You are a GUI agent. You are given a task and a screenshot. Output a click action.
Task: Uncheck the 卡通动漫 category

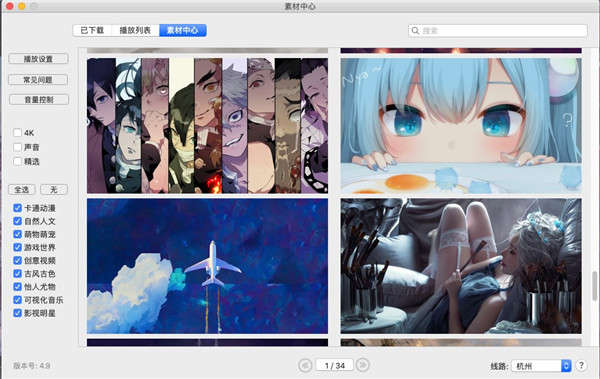17,208
